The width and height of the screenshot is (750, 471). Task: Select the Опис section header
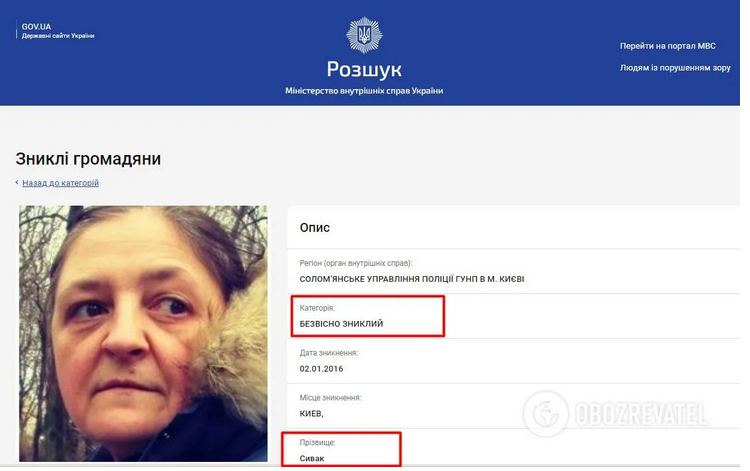pos(315,228)
